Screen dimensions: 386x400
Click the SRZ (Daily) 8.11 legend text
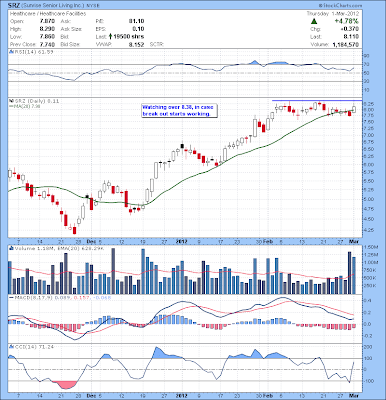pos(36,101)
